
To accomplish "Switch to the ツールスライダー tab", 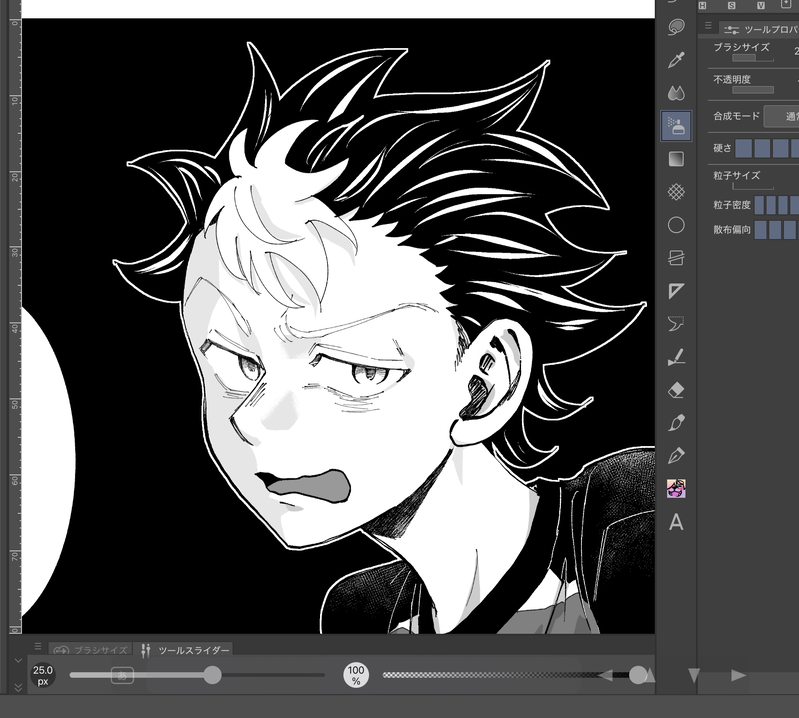I will point(185,650).
